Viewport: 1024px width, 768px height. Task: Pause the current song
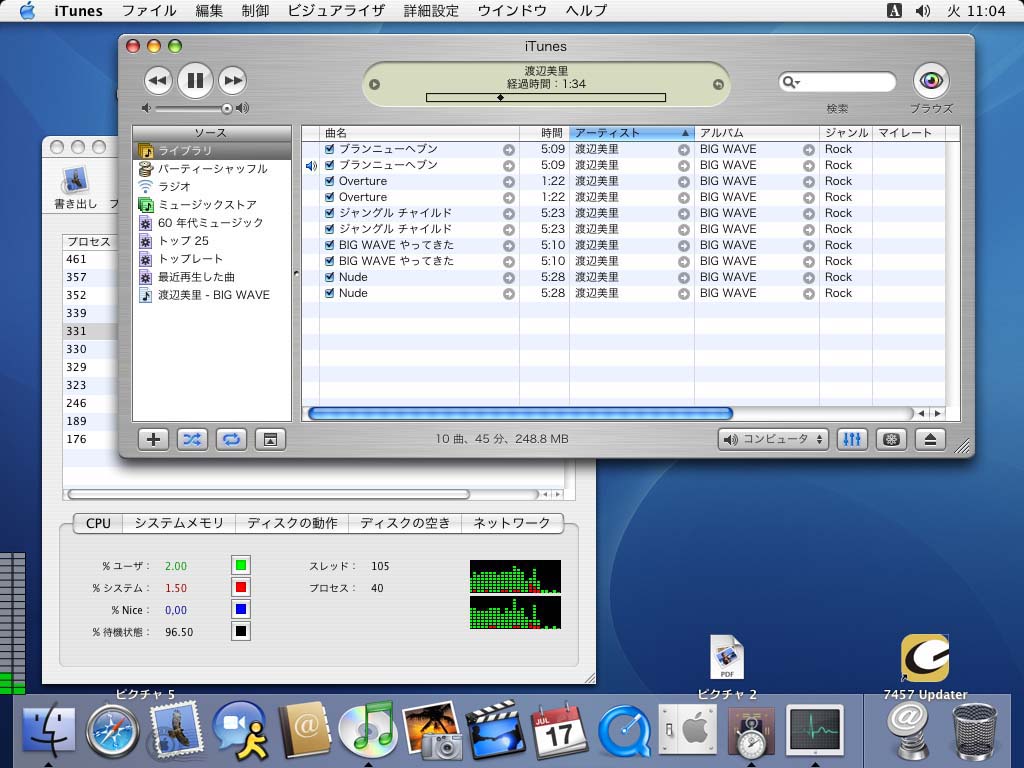195,80
